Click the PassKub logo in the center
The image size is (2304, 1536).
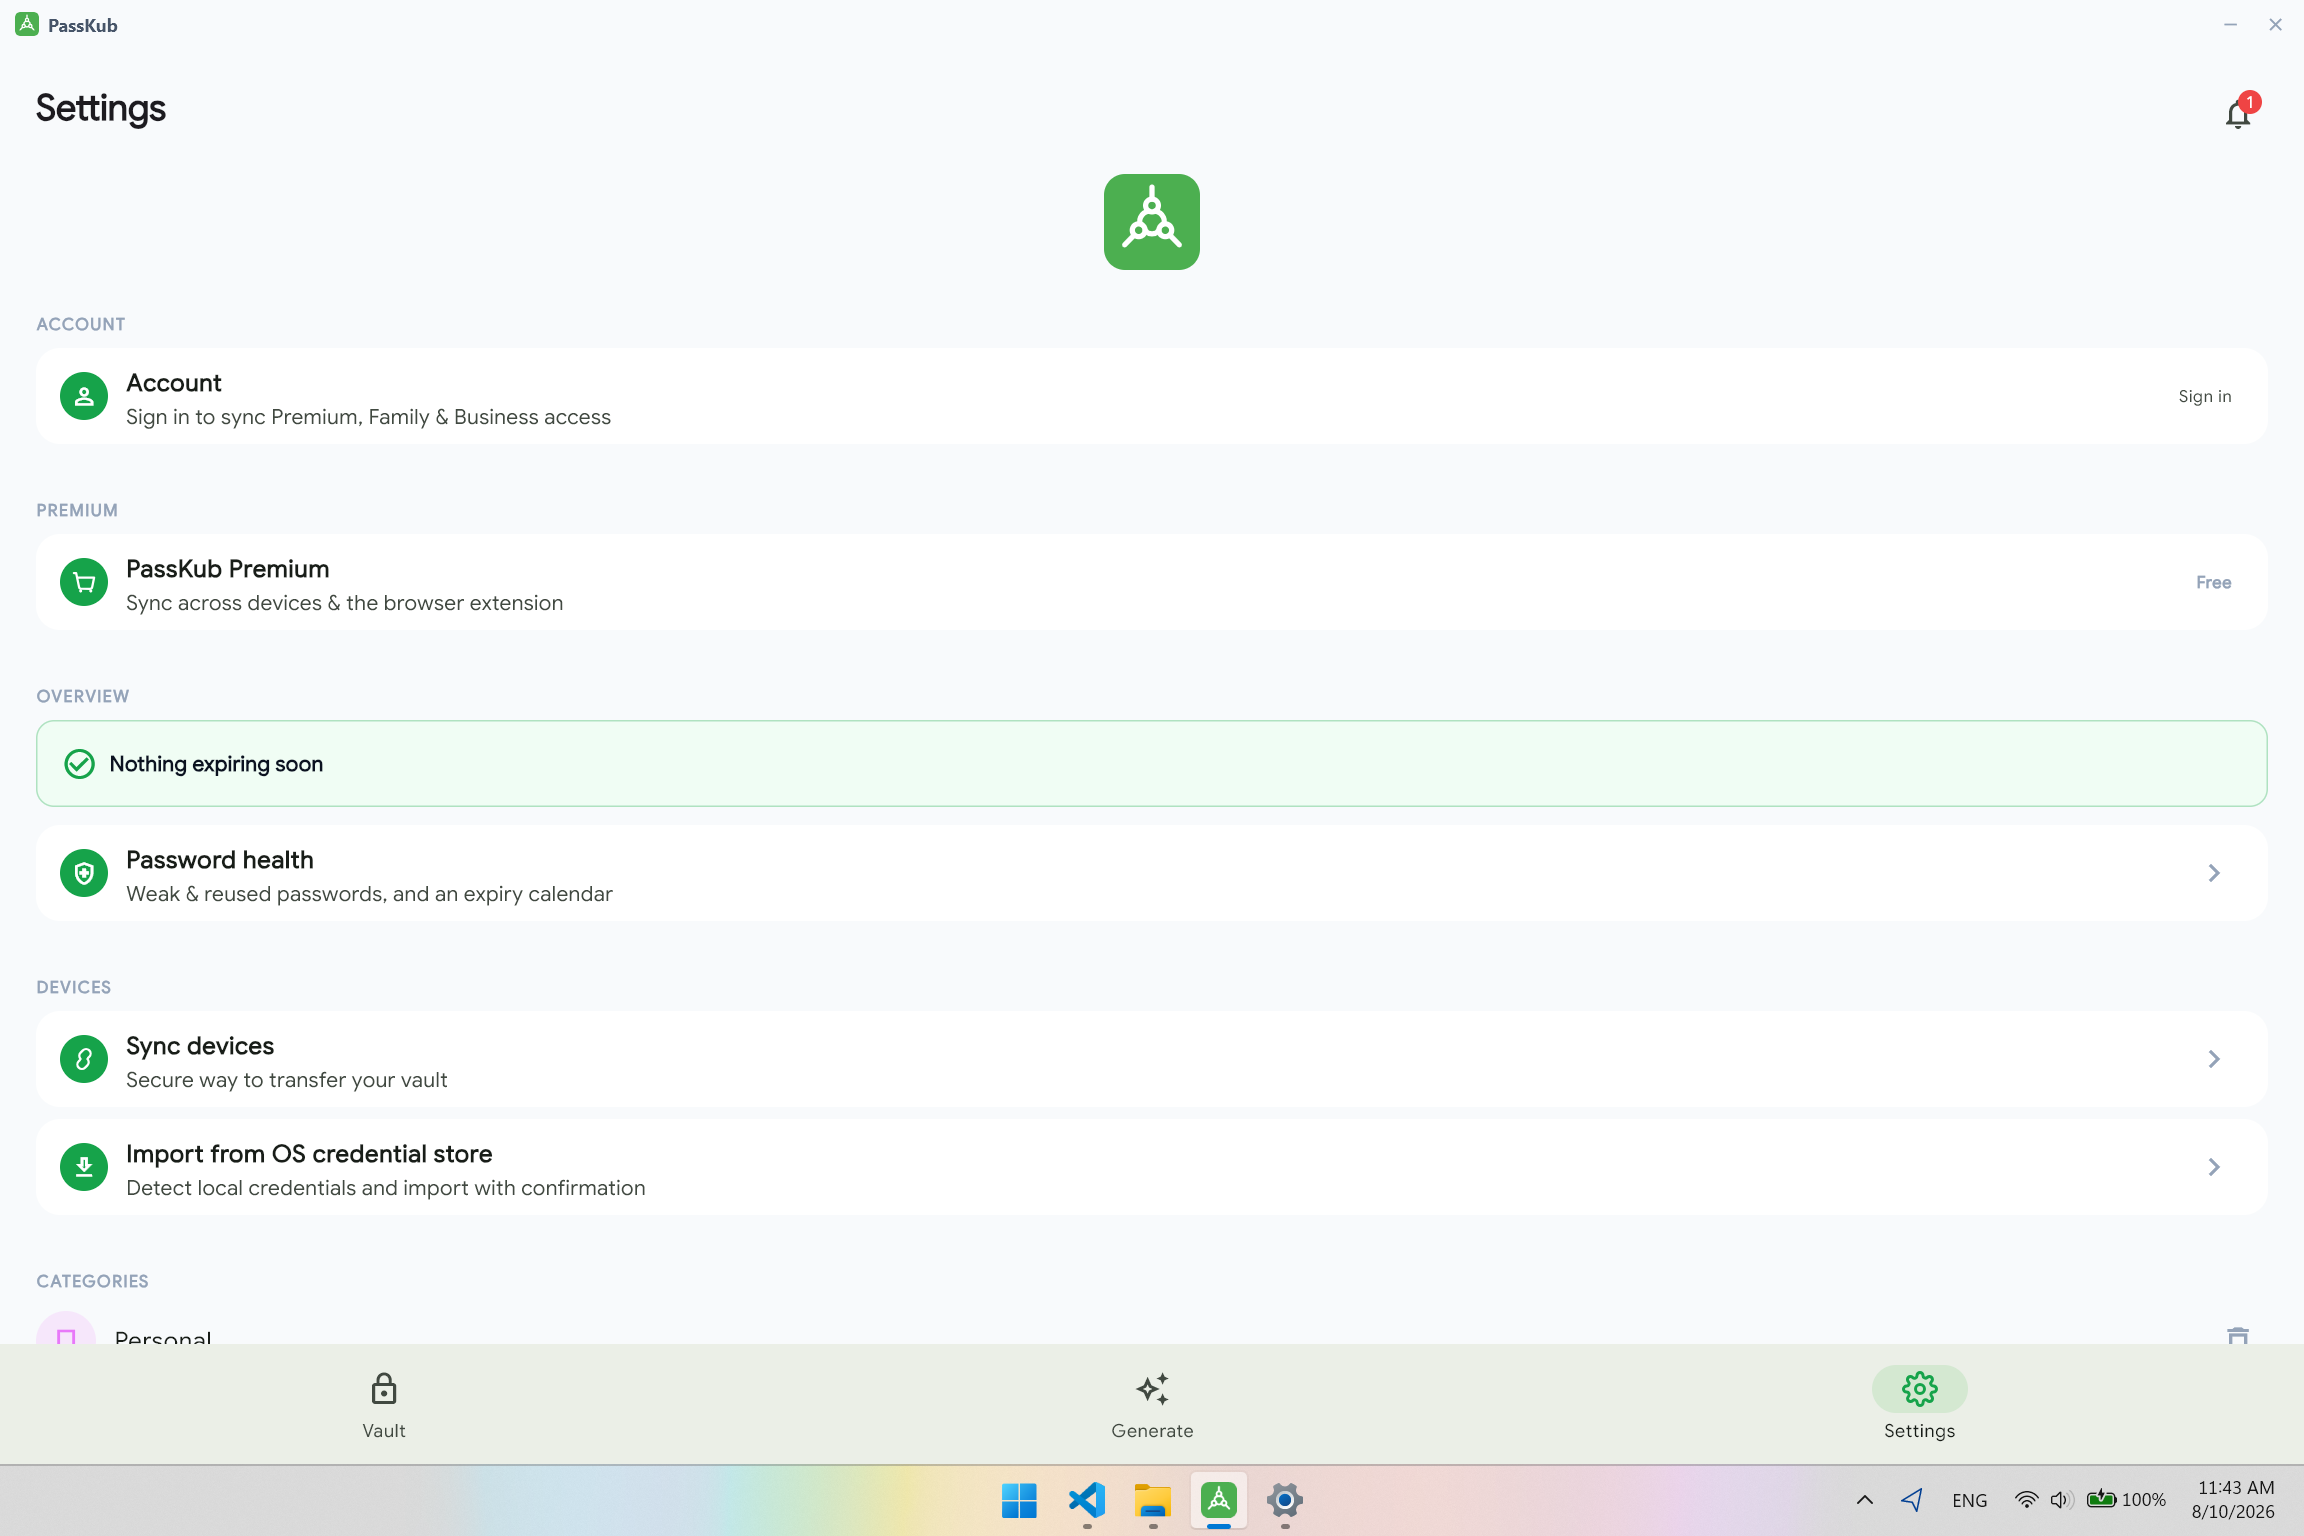pos(1152,222)
